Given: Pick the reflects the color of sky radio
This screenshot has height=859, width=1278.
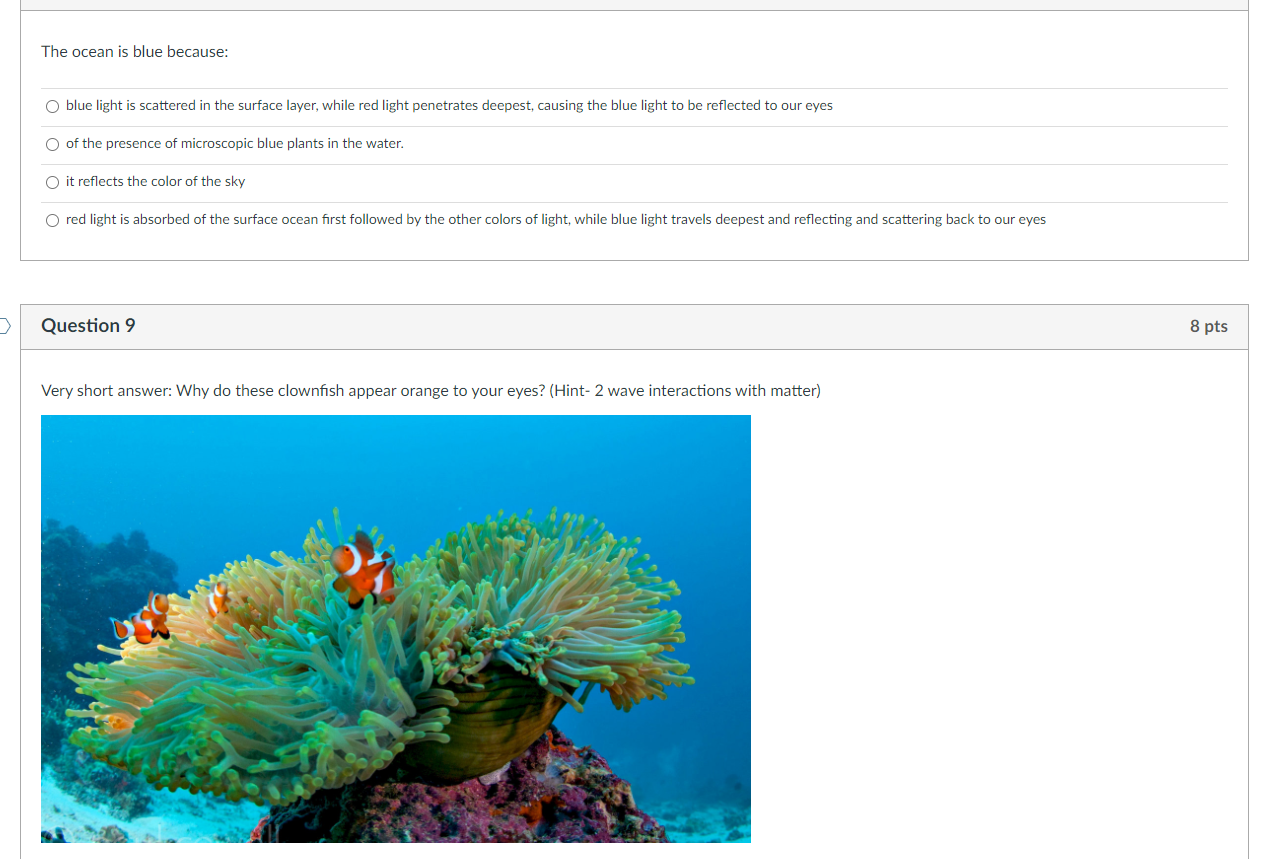Looking at the screenshot, I should (52, 182).
